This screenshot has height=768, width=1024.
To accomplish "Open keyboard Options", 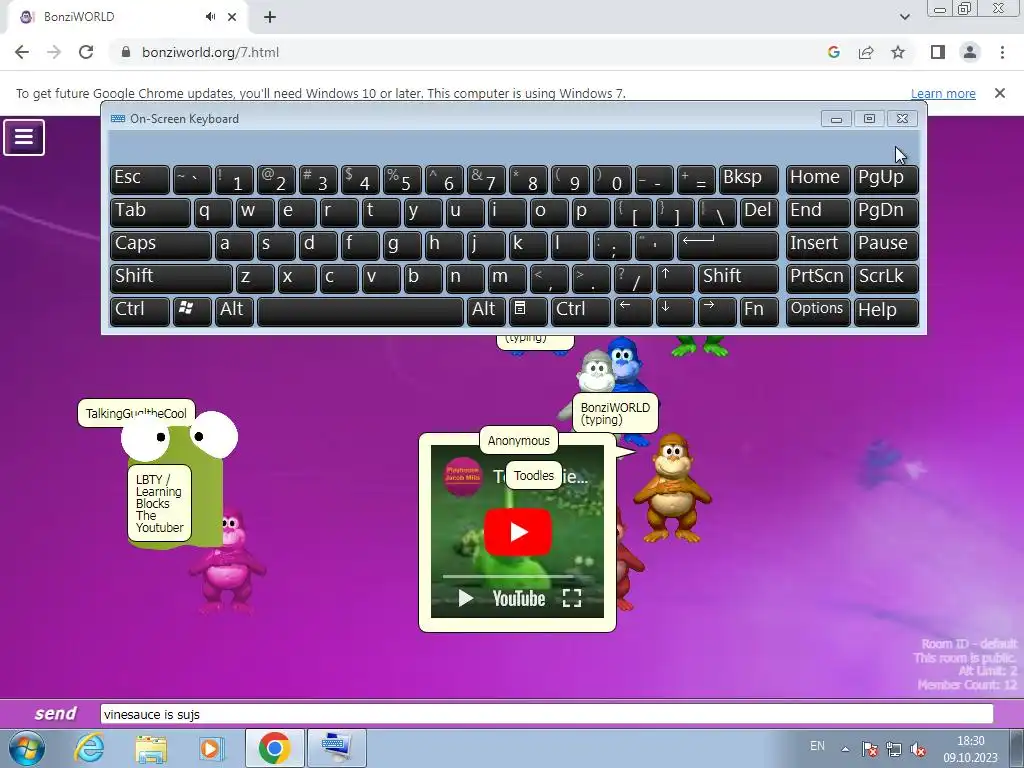I will [x=818, y=310].
